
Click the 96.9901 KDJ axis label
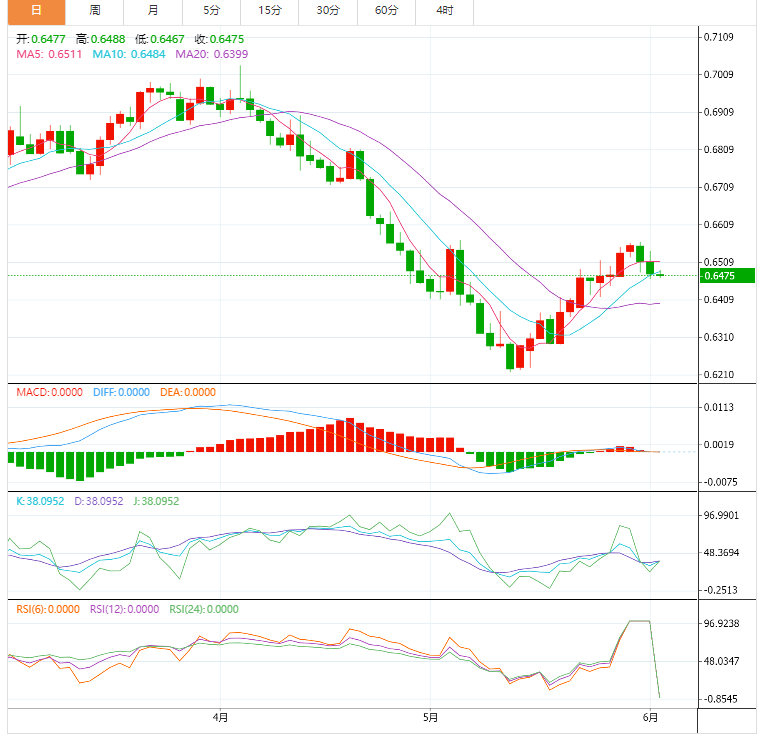(721, 515)
